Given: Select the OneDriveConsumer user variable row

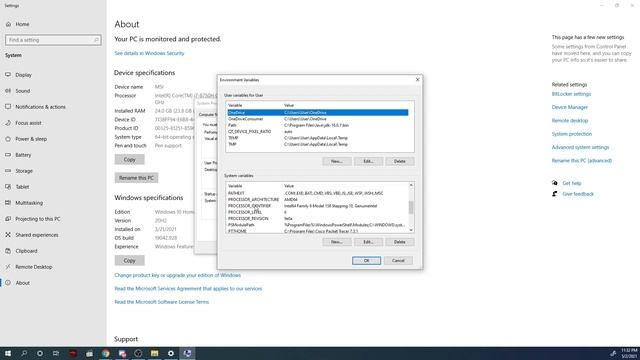Looking at the screenshot, I should point(318,119).
